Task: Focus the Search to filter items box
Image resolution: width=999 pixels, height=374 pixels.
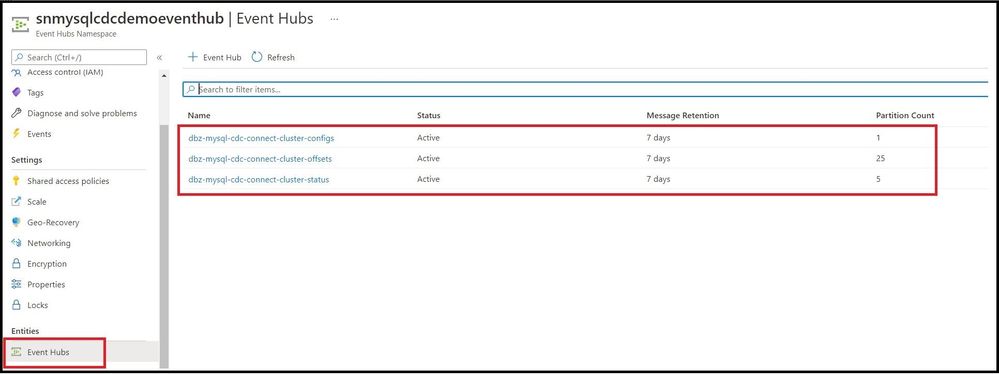Action: click(x=585, y=89)
